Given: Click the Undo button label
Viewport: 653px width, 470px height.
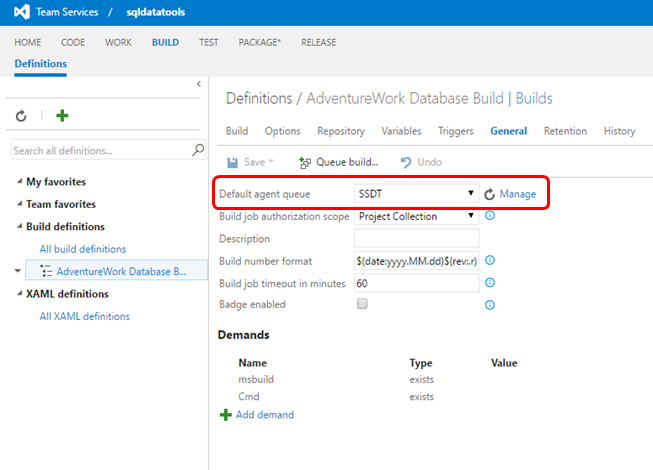Looking at the screenshot, I should click(429, 162).
